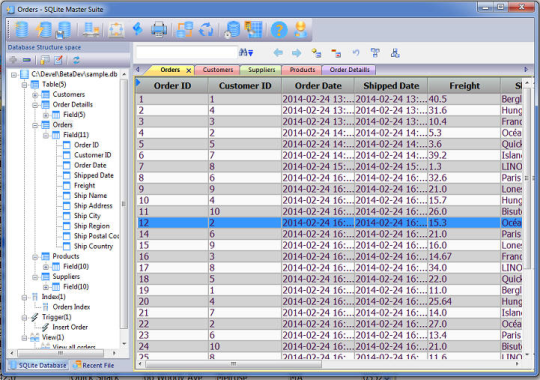
Task: Select the Ship Address field in tree
Action: click(93, 206)
